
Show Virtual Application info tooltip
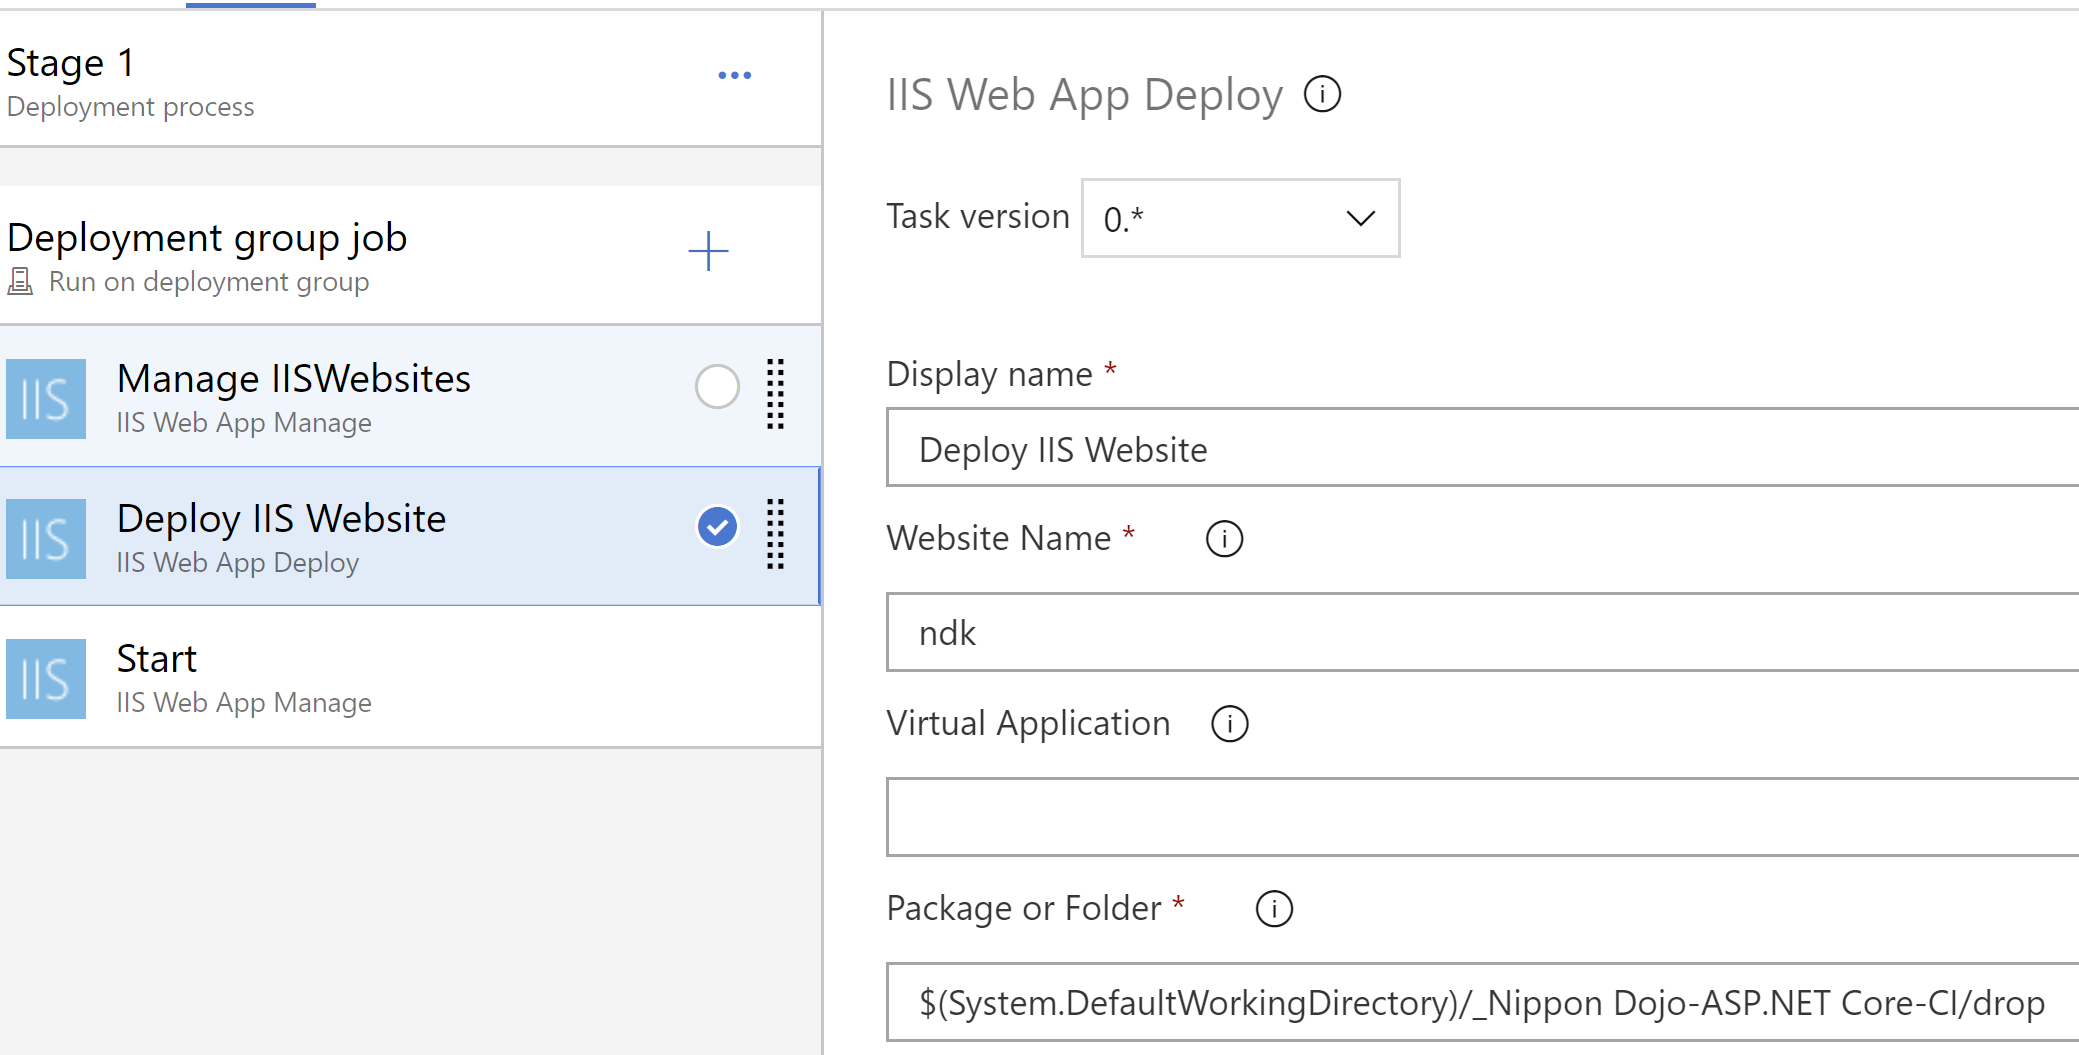pyautogui.click(x=1229, y=724)
